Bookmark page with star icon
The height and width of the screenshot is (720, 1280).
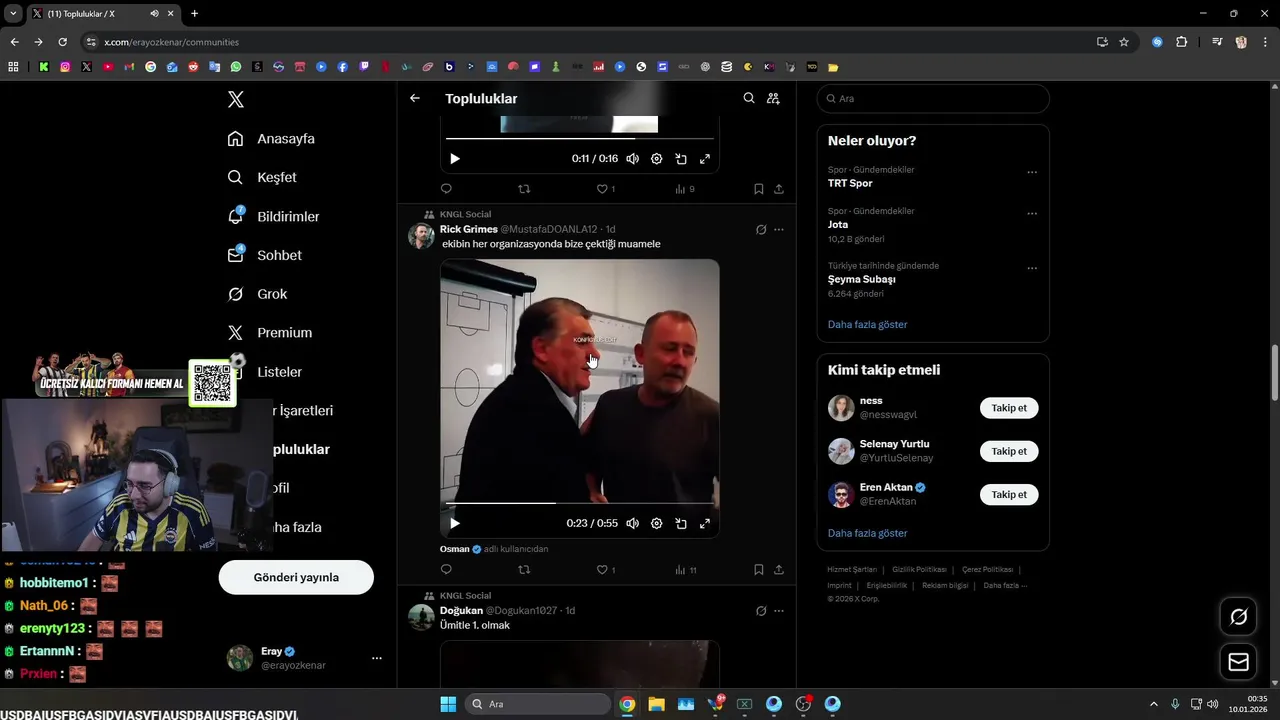[x=1124, y=42]
